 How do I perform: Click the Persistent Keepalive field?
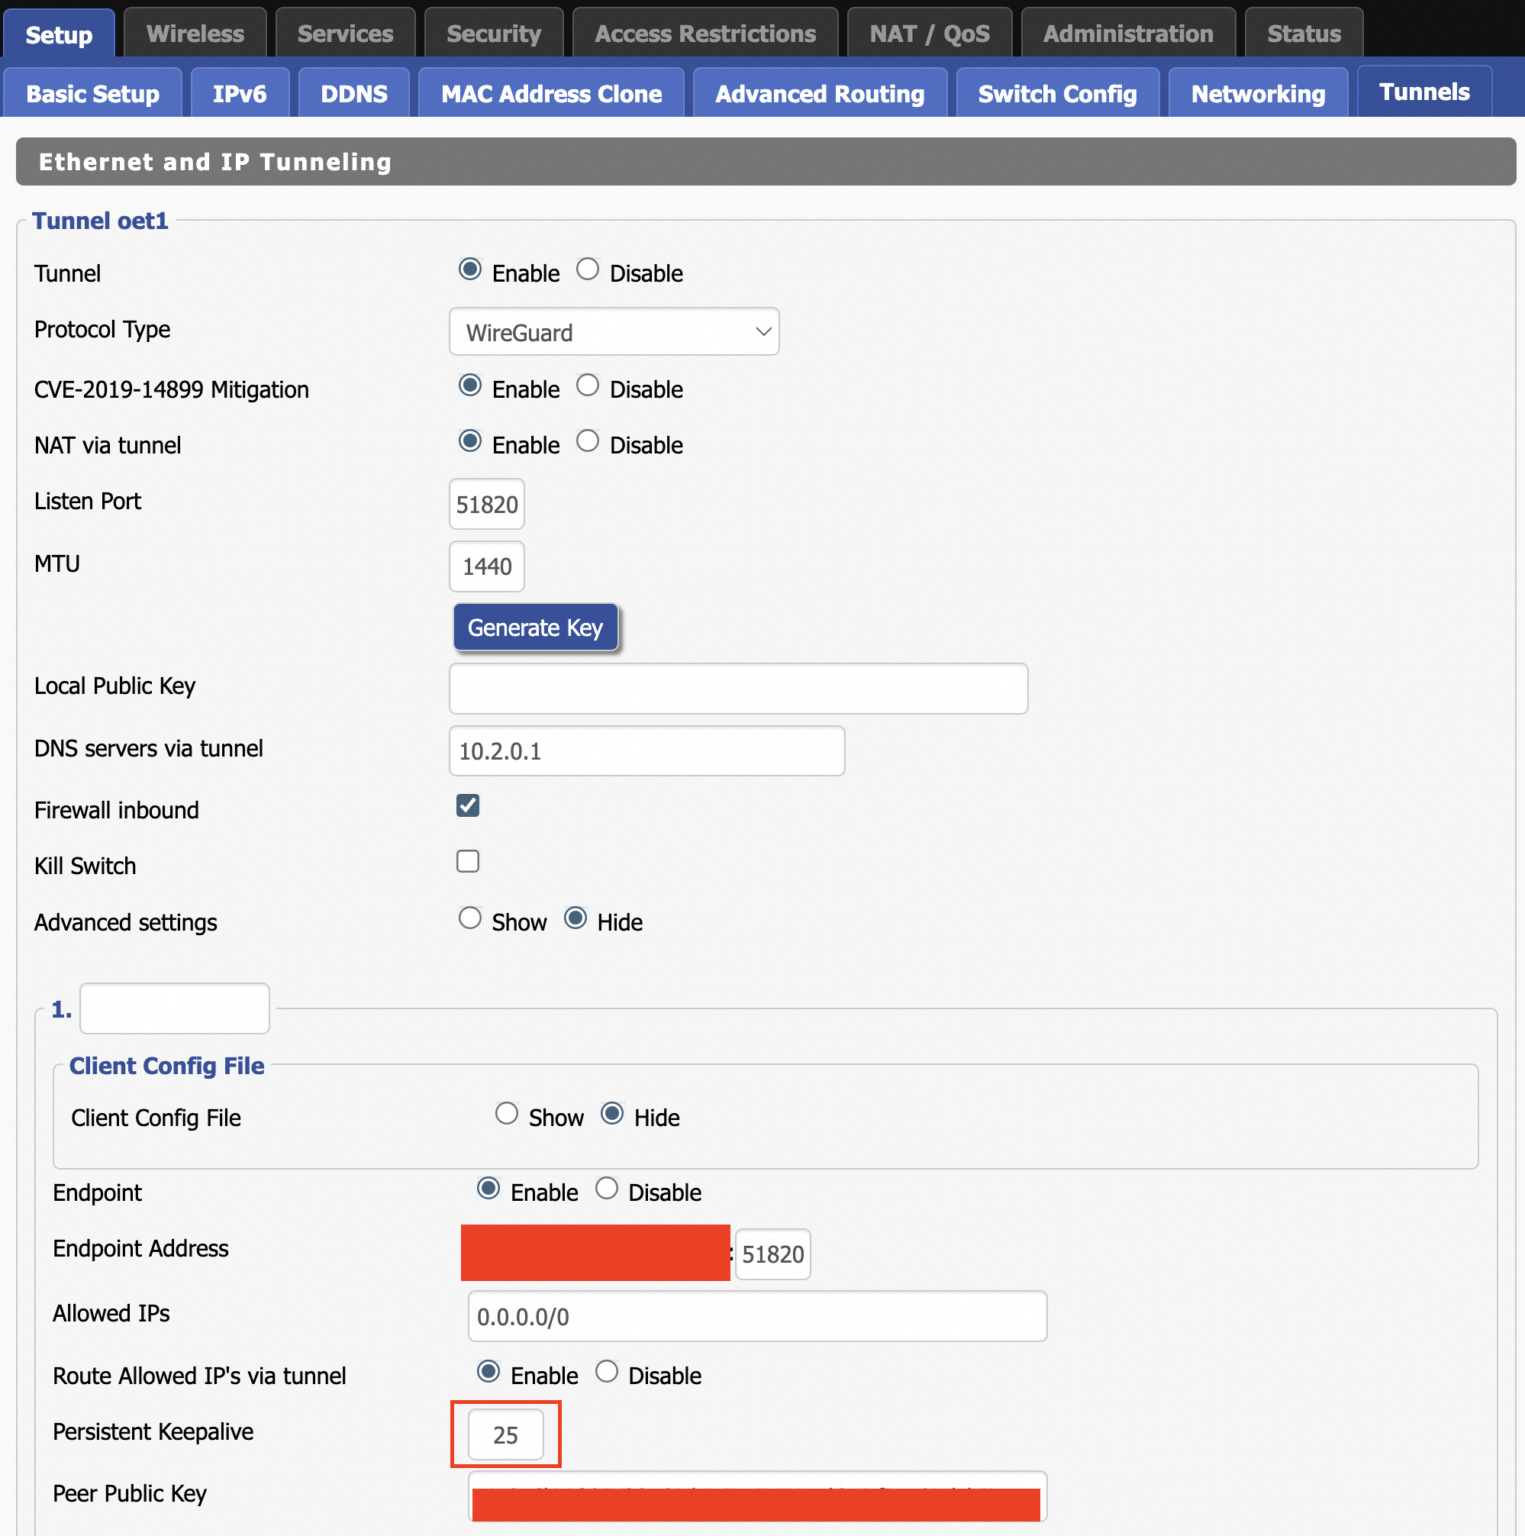point(506,1435)
